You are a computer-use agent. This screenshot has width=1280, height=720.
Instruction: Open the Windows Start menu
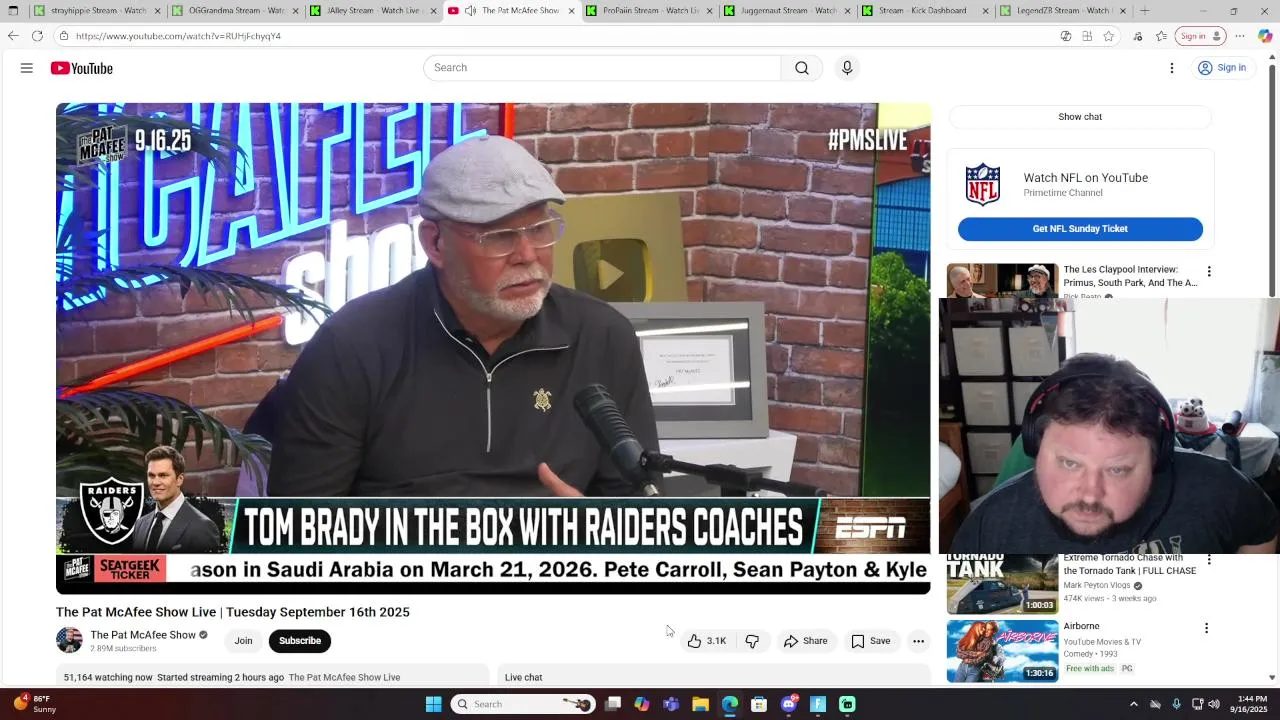(x=433, y=704)
